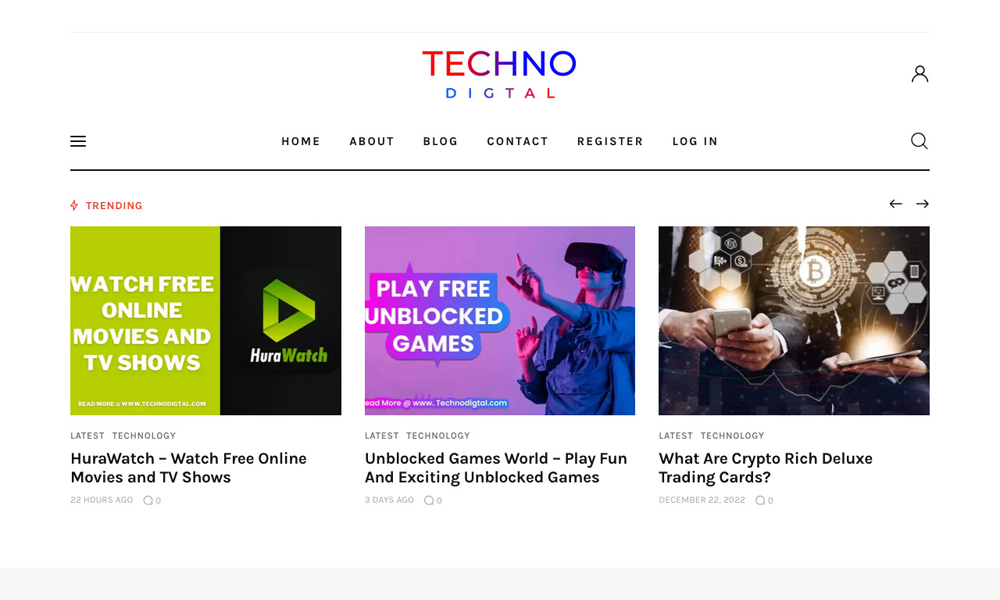Open the About page
Viewport: 1000px width, 600px height.
click(371, 142)
